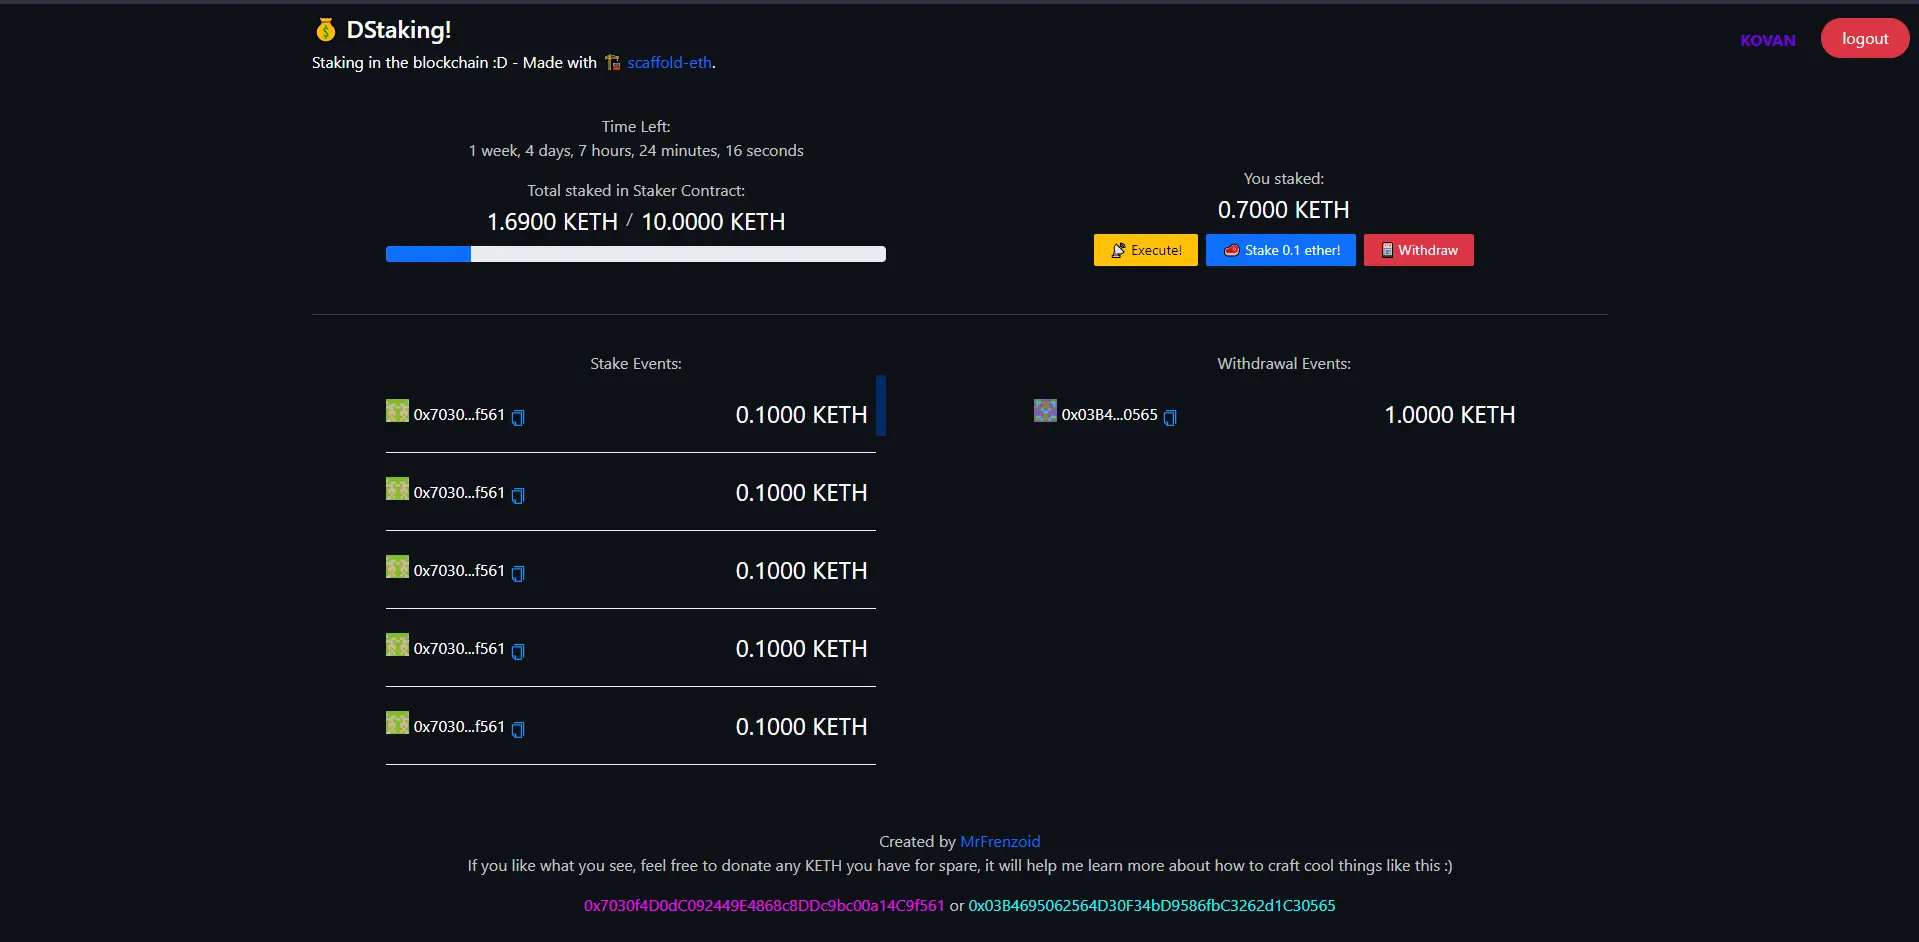The width and height of the screenshot is (1919, 942).
Task: Click the pink 0x7030 donation address
Action: [x=764, y=906]
